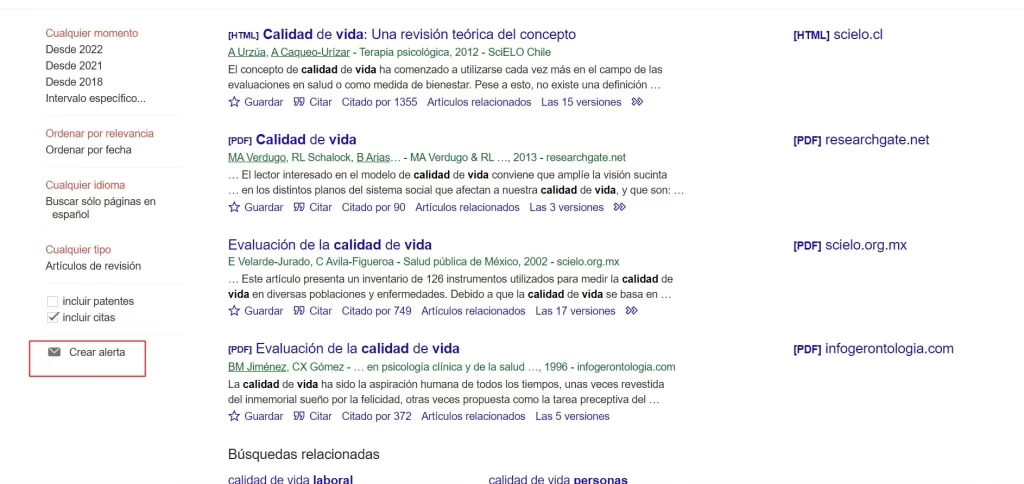Screen dimensions: 1024x484
Task: Click star icon for Velarde-Jurado result
Action: click(x=234, y=311)
